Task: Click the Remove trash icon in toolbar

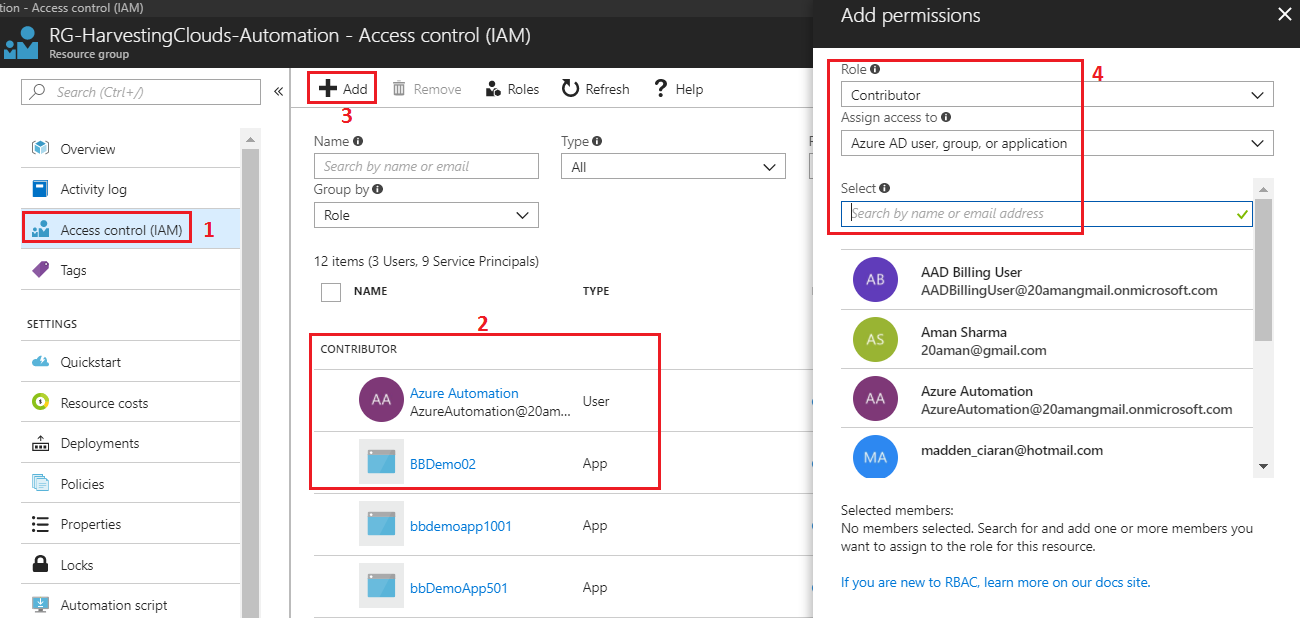Action: 399,89
